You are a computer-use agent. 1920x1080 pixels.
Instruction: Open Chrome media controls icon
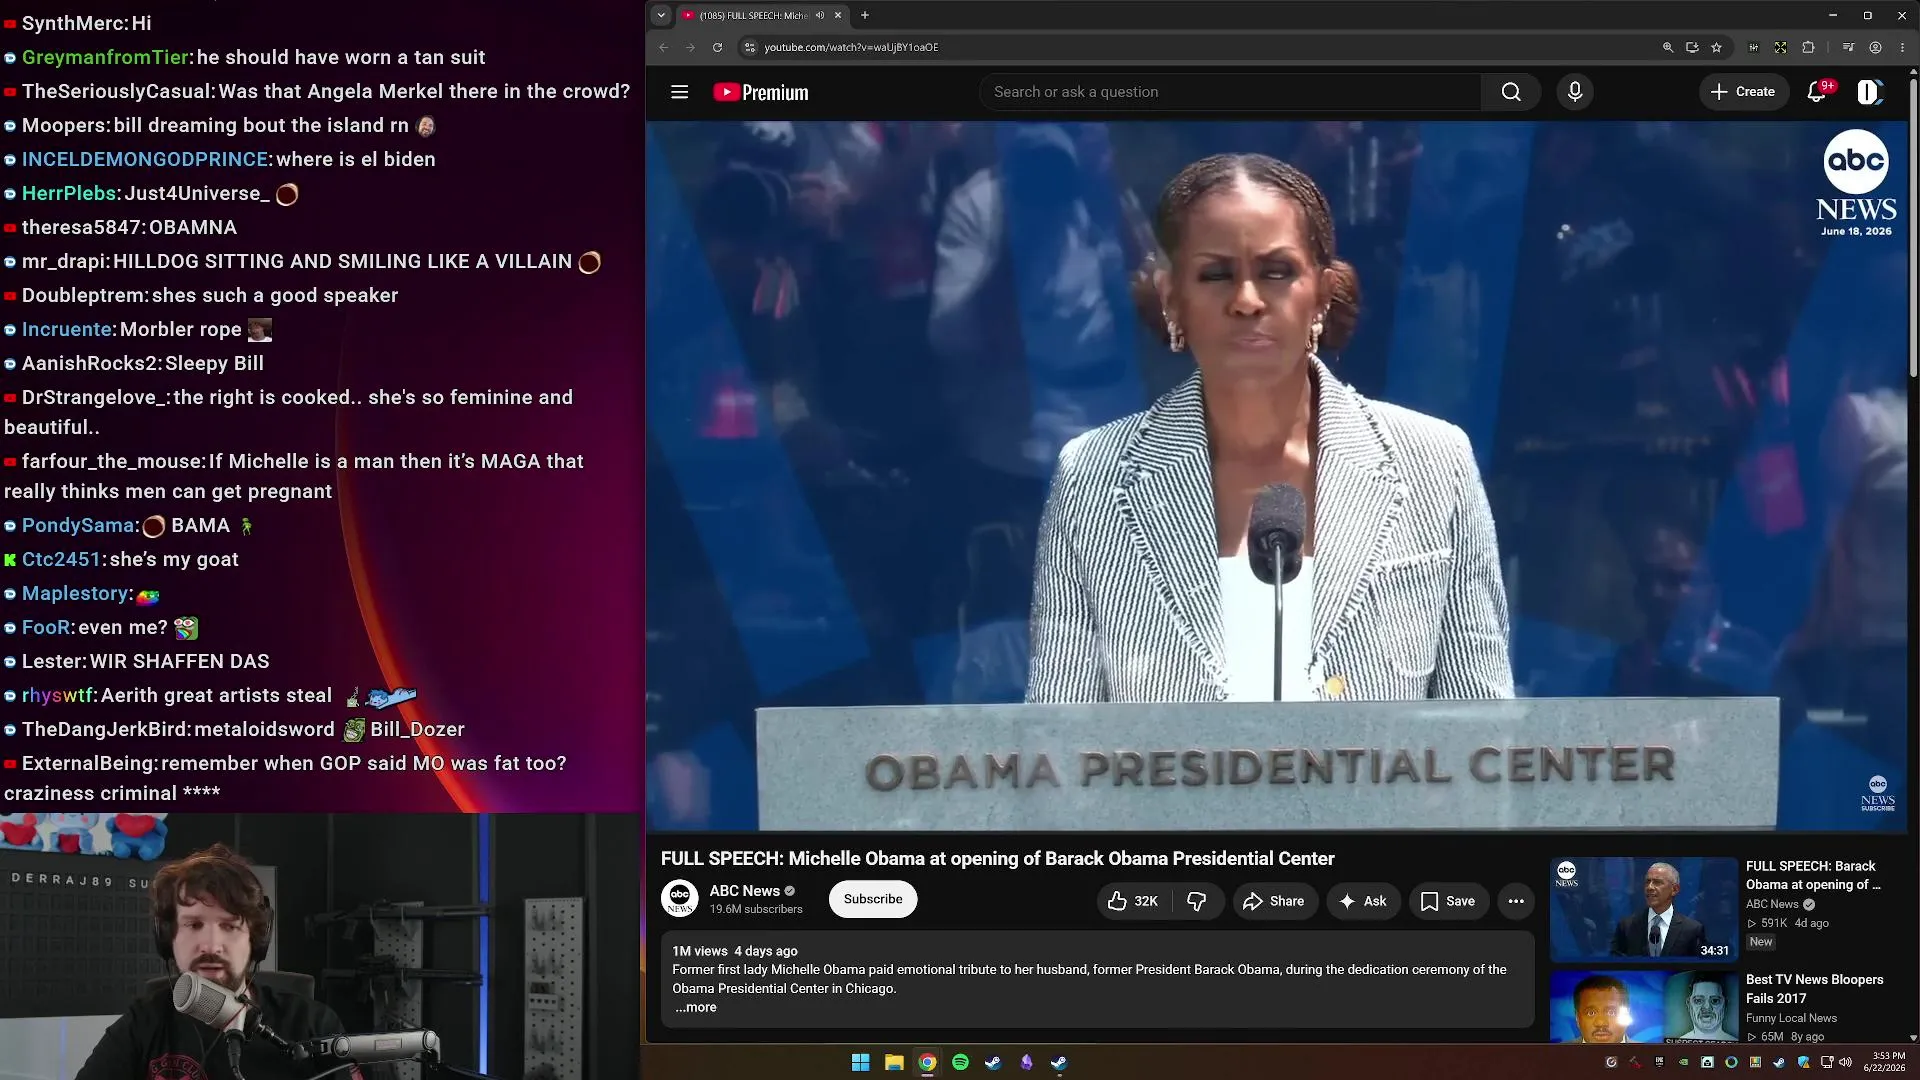click(1848, 47)
